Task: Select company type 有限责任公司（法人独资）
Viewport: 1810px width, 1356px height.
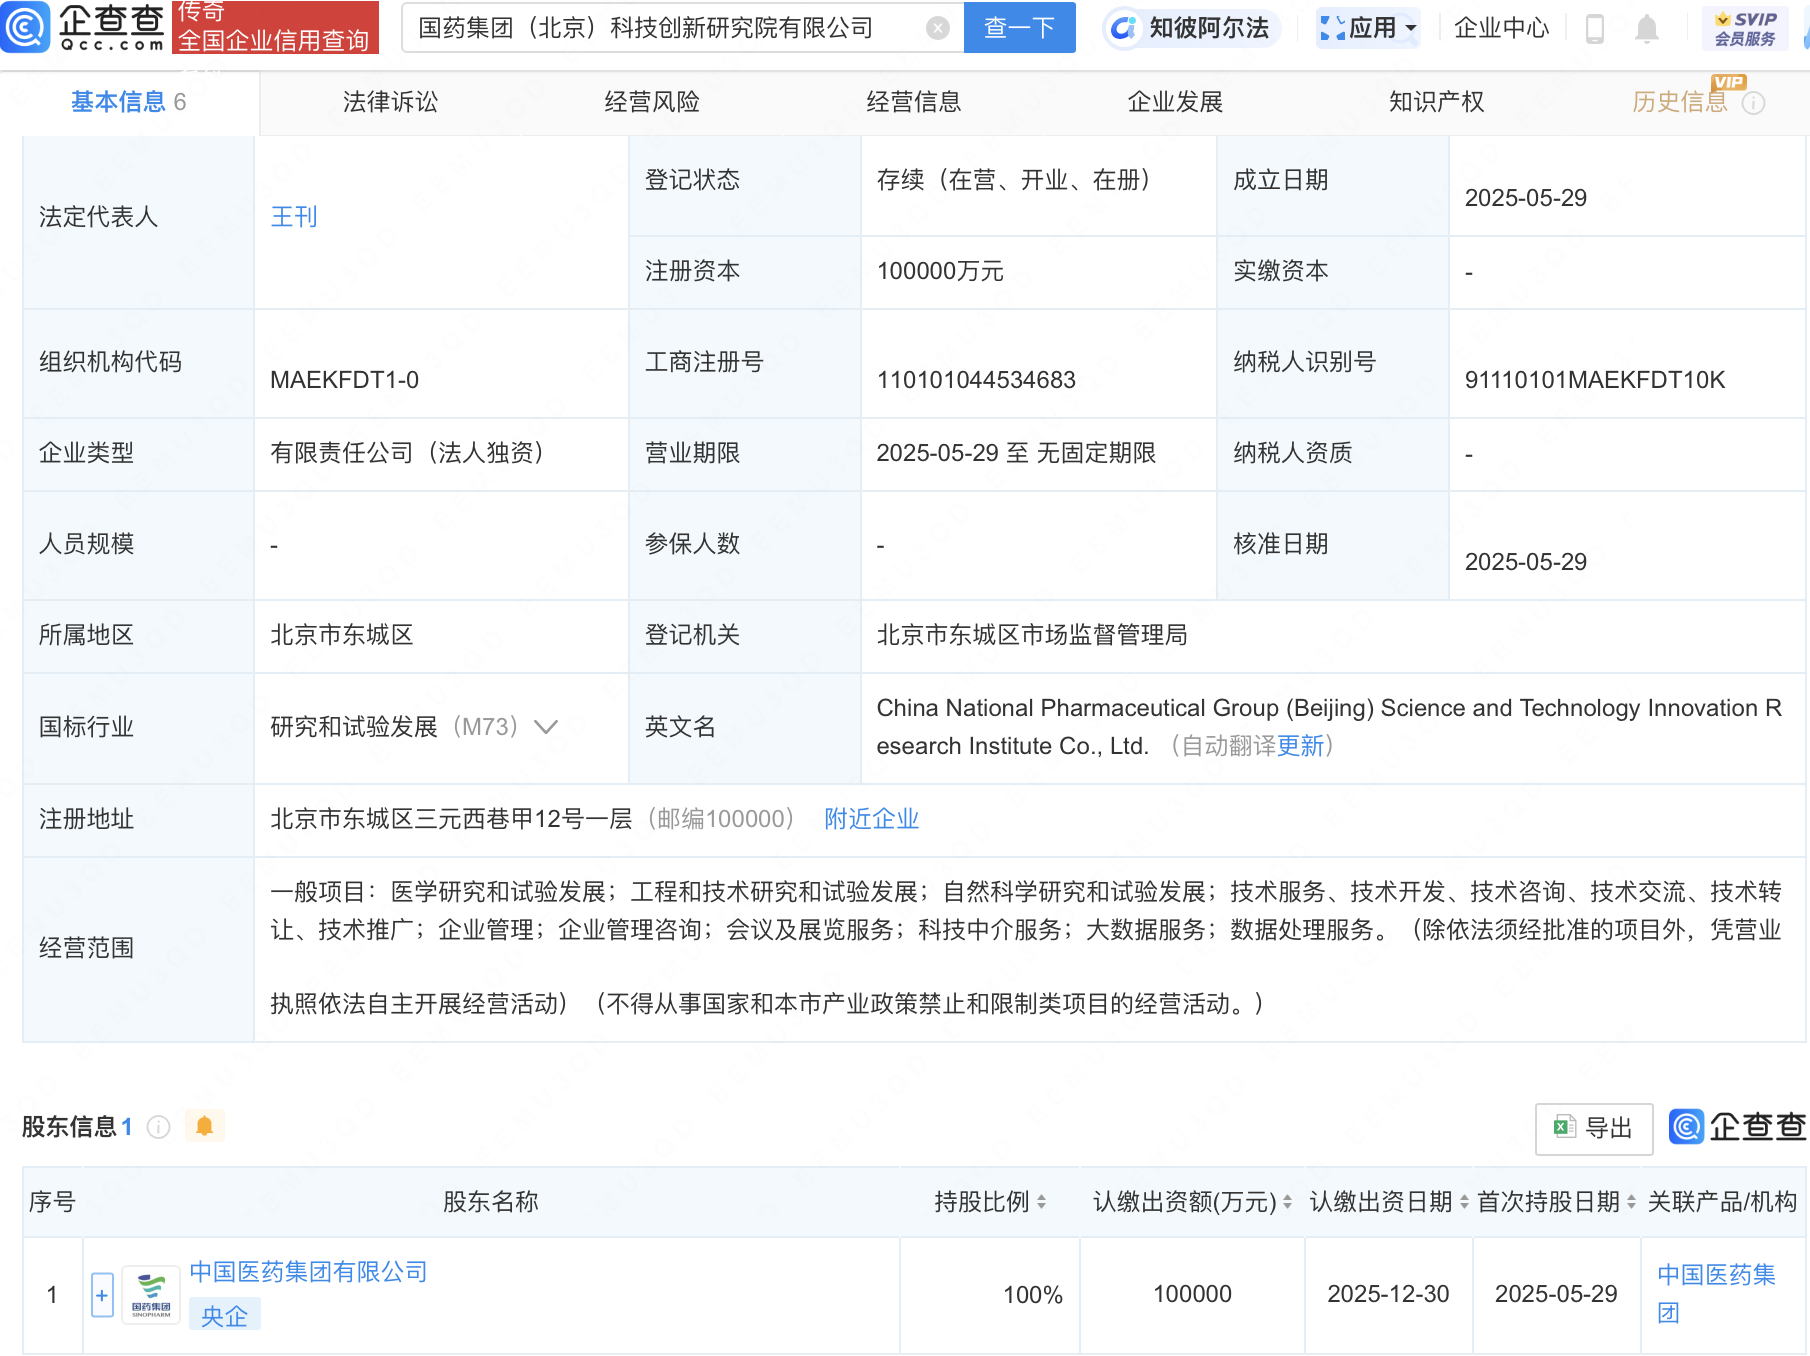Action: (x=412, y=453)
